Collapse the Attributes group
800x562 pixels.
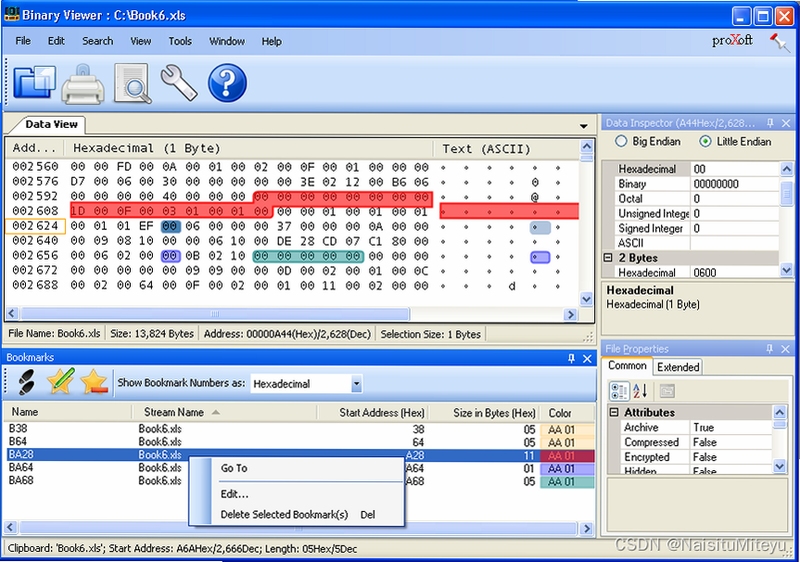(614, 412)
